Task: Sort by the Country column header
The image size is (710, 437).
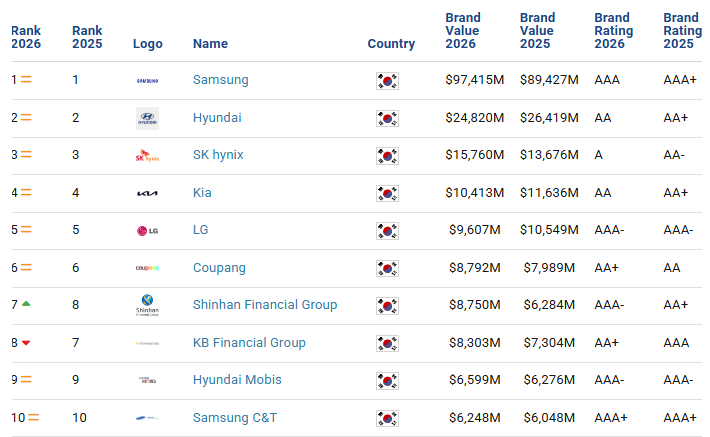Action: pos(391,44)
